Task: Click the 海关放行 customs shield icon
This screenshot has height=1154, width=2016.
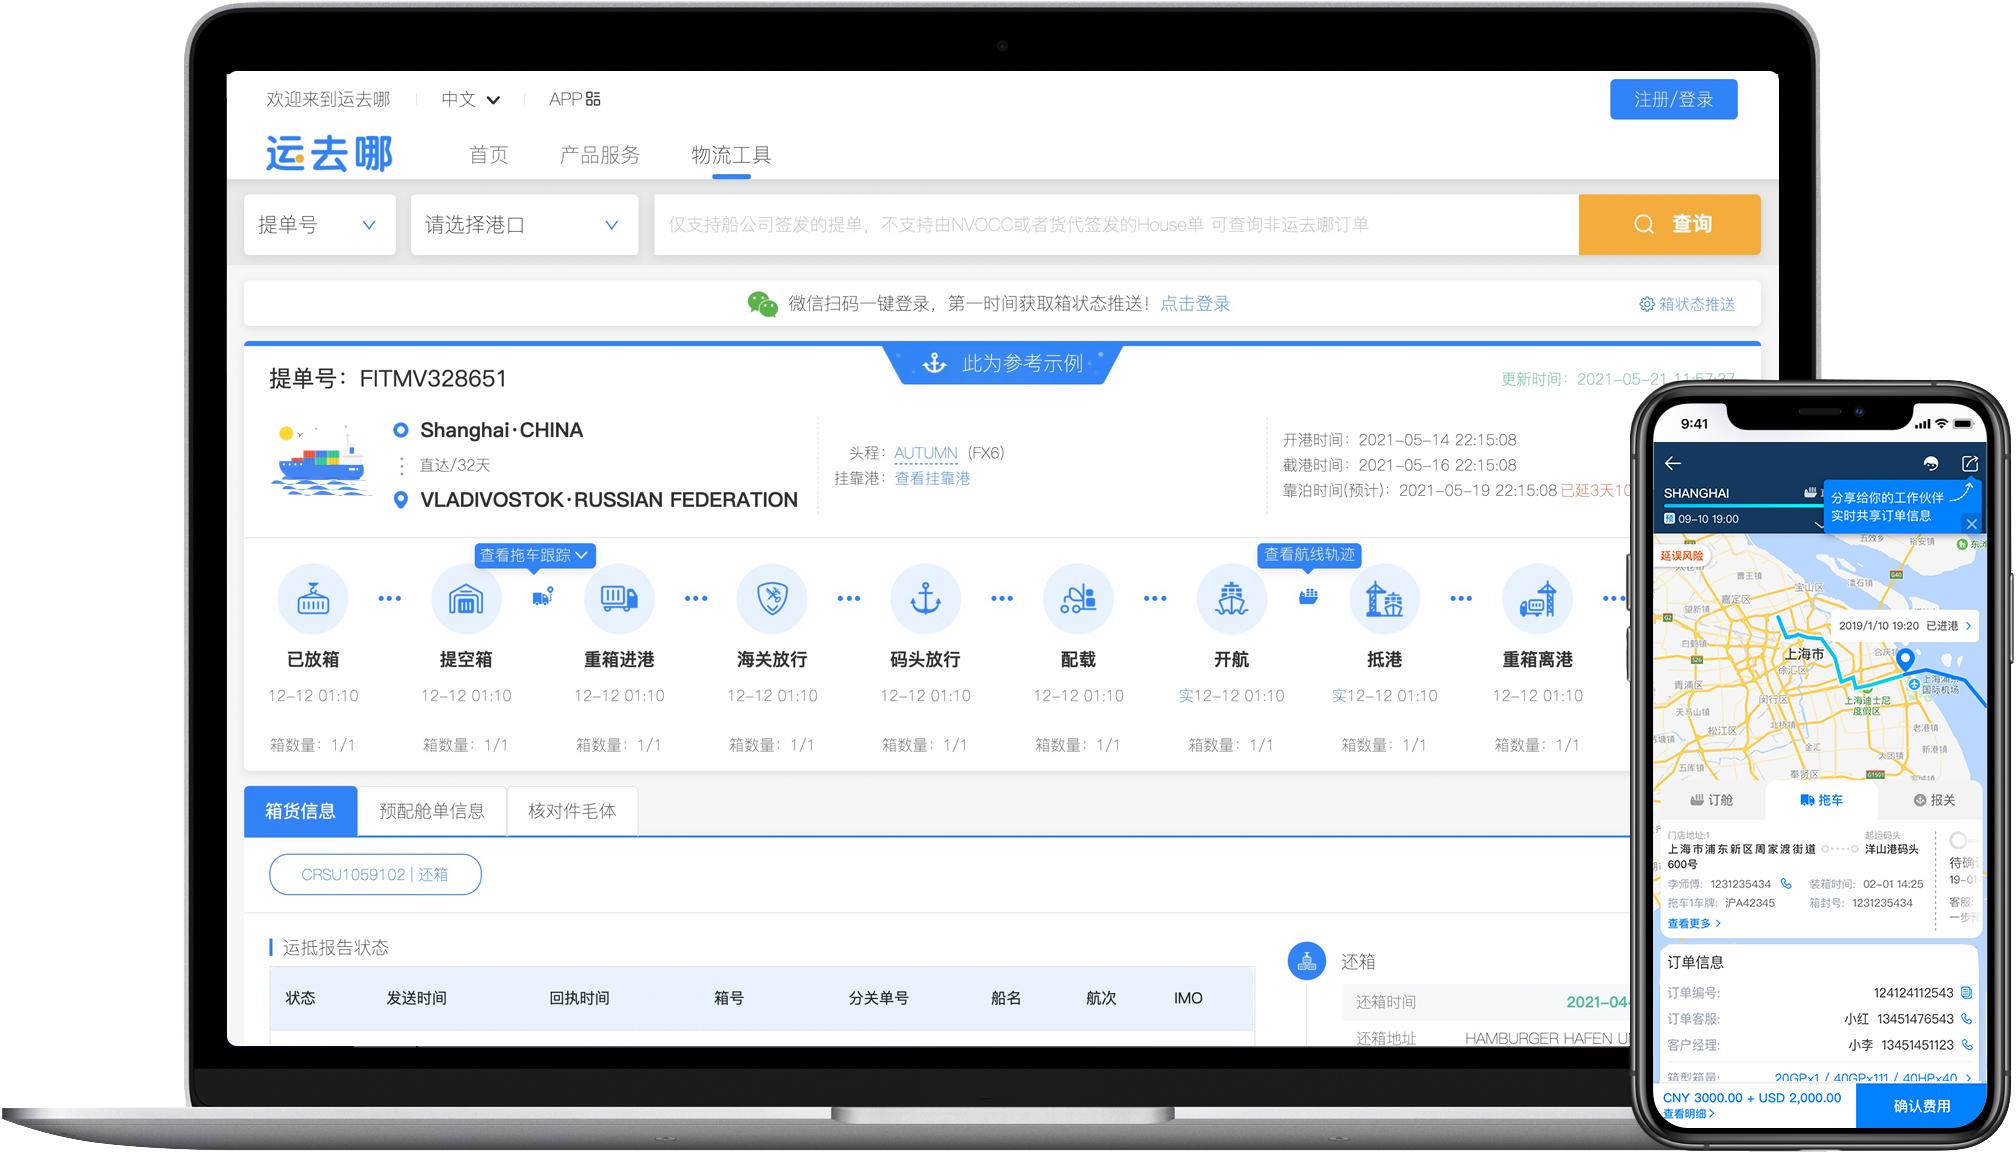Action: click(772, 599)
